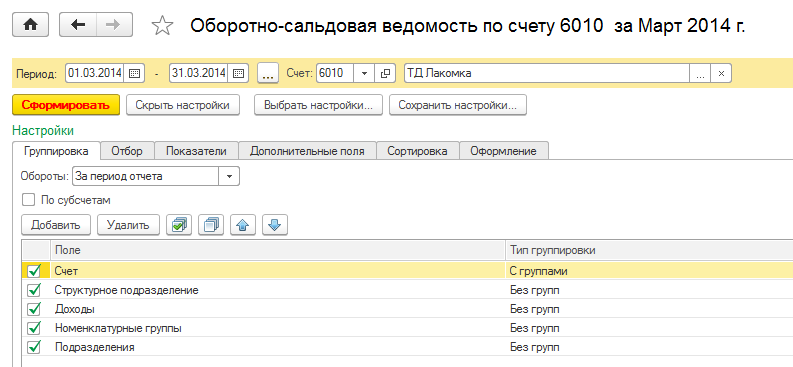Move selected field down arrow

(x=275, y=225)
